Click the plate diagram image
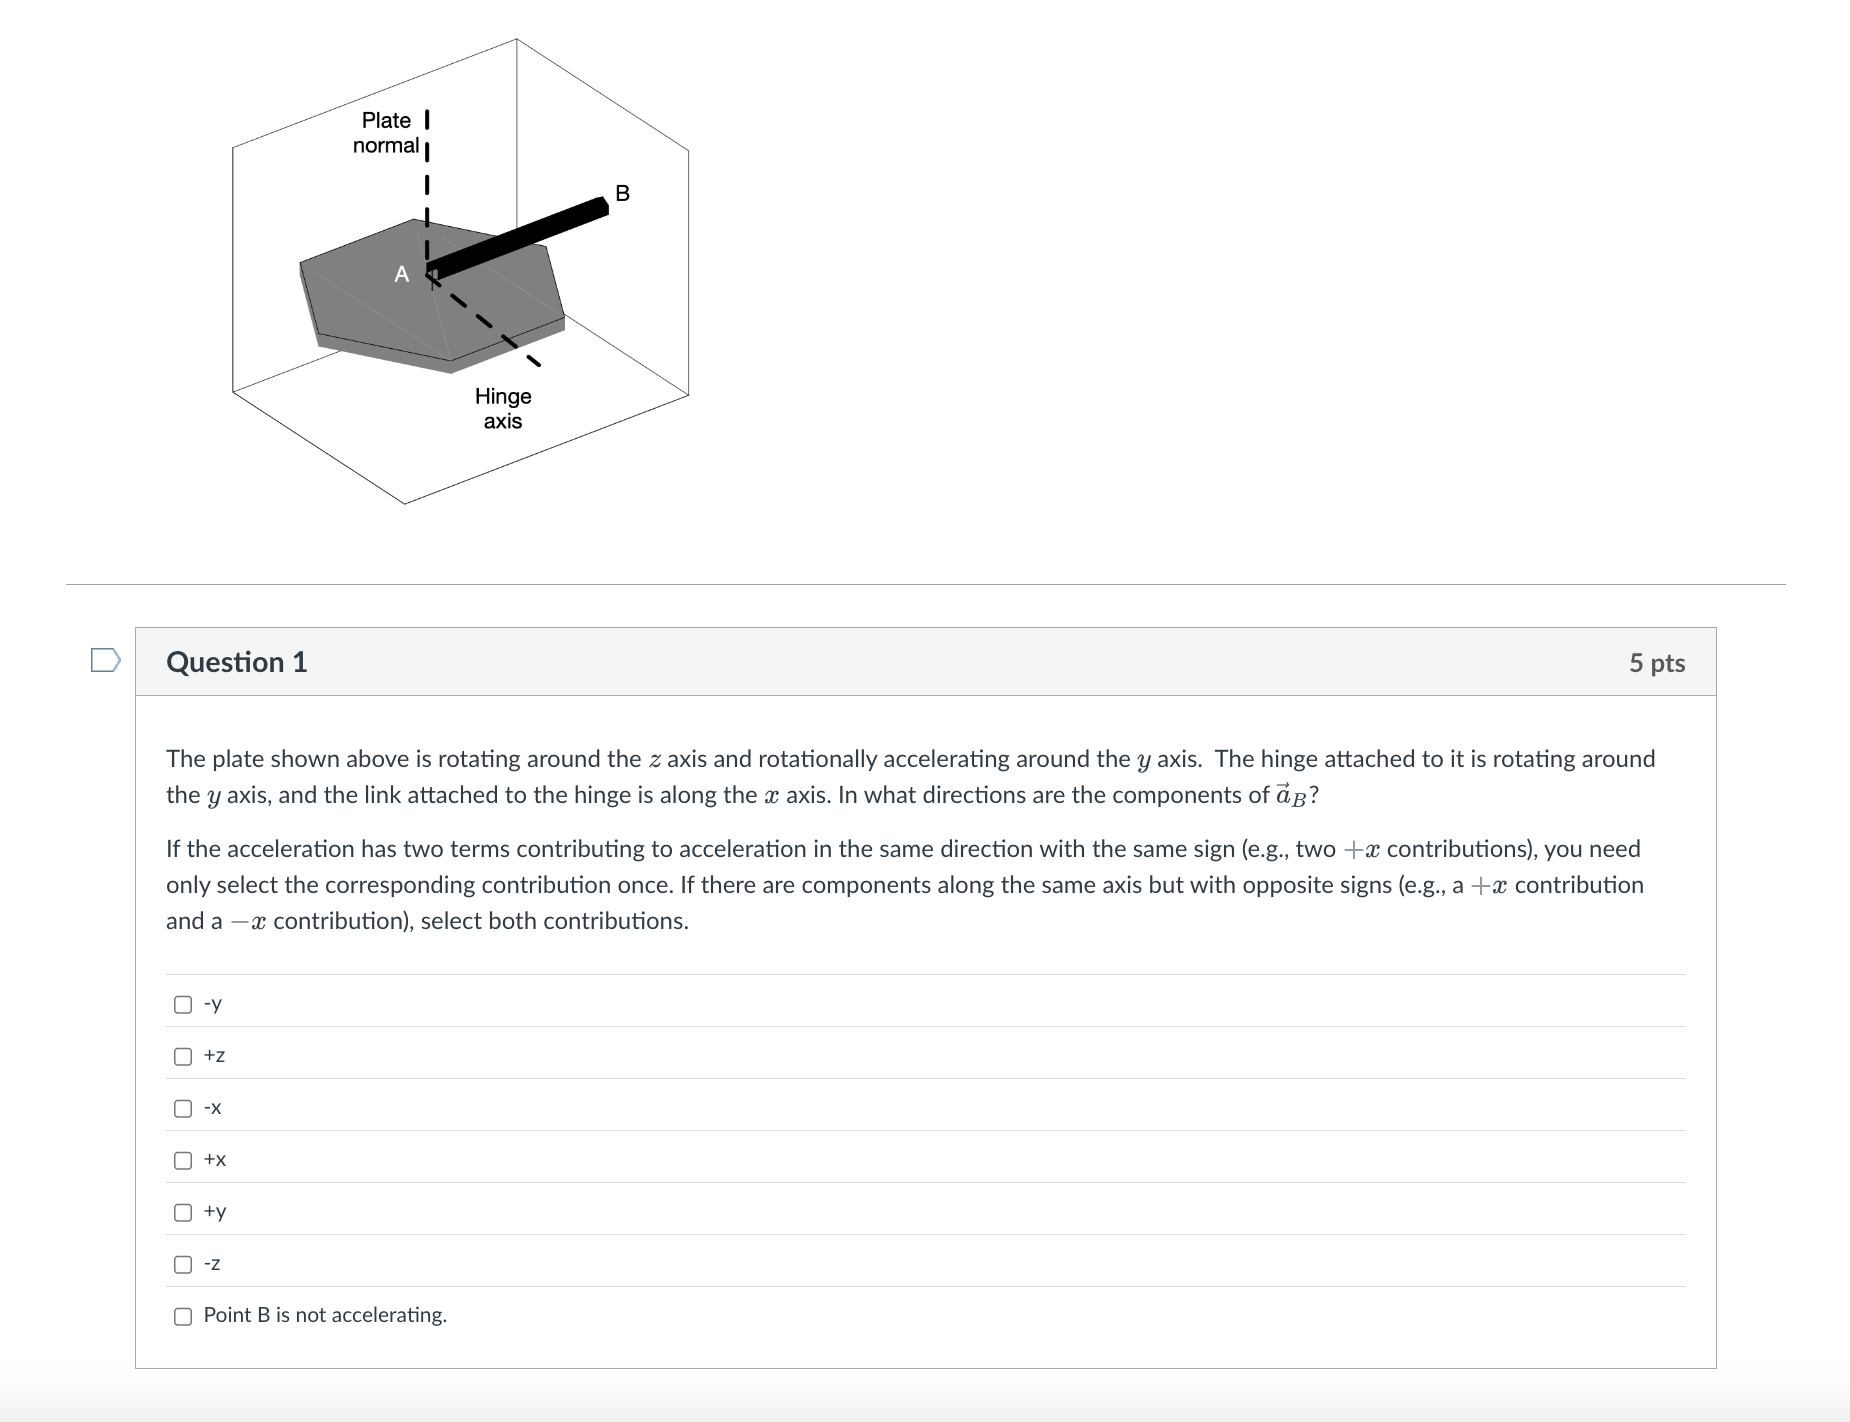 (460, 270)
